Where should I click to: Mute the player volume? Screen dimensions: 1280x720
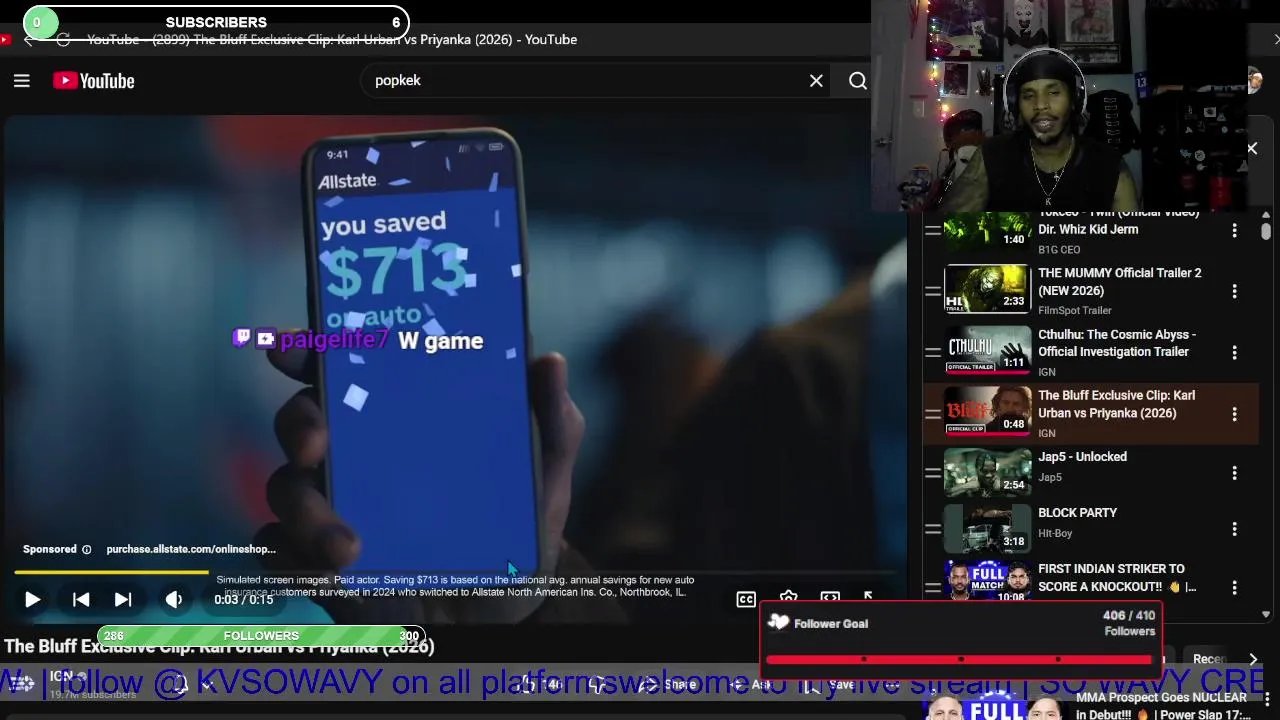174,599
